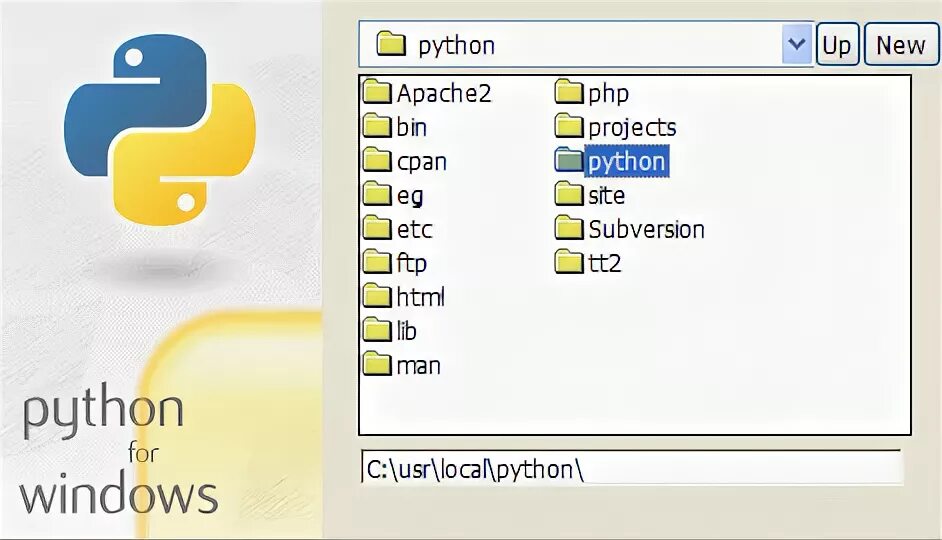Select the 'lib' folder name
Screen dimensions: 942x540
click(406, 331)
